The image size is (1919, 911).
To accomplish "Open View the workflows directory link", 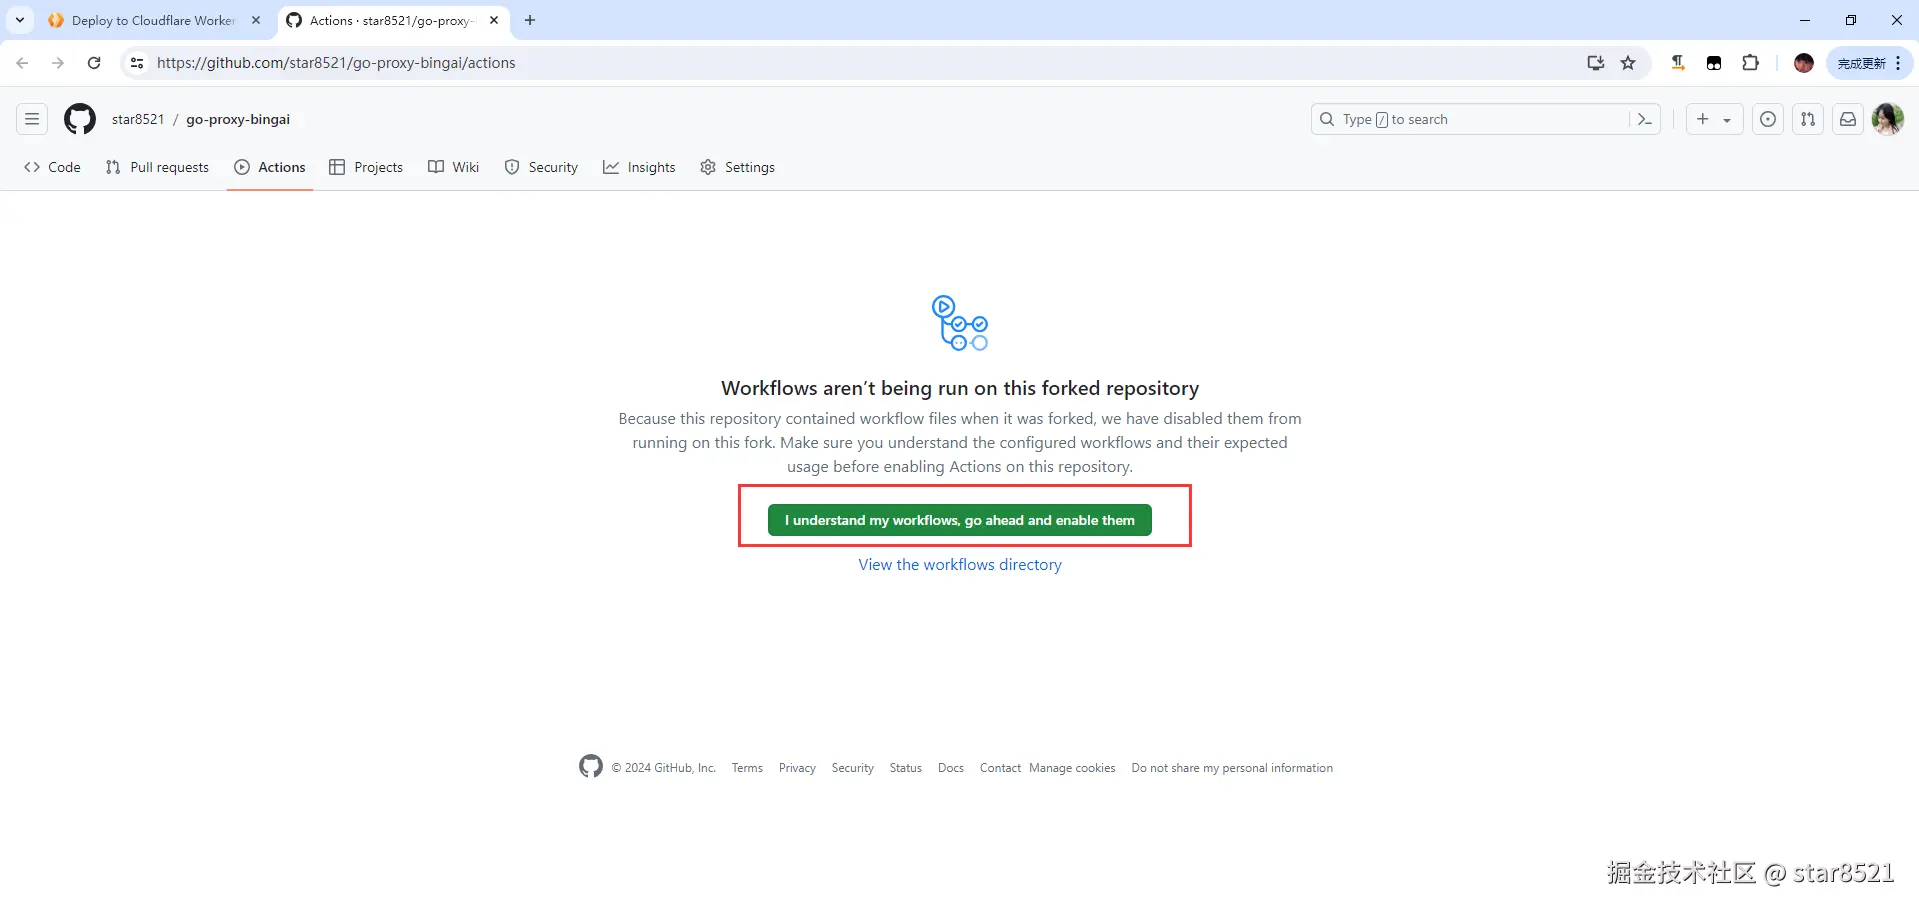I will [960, 565].
